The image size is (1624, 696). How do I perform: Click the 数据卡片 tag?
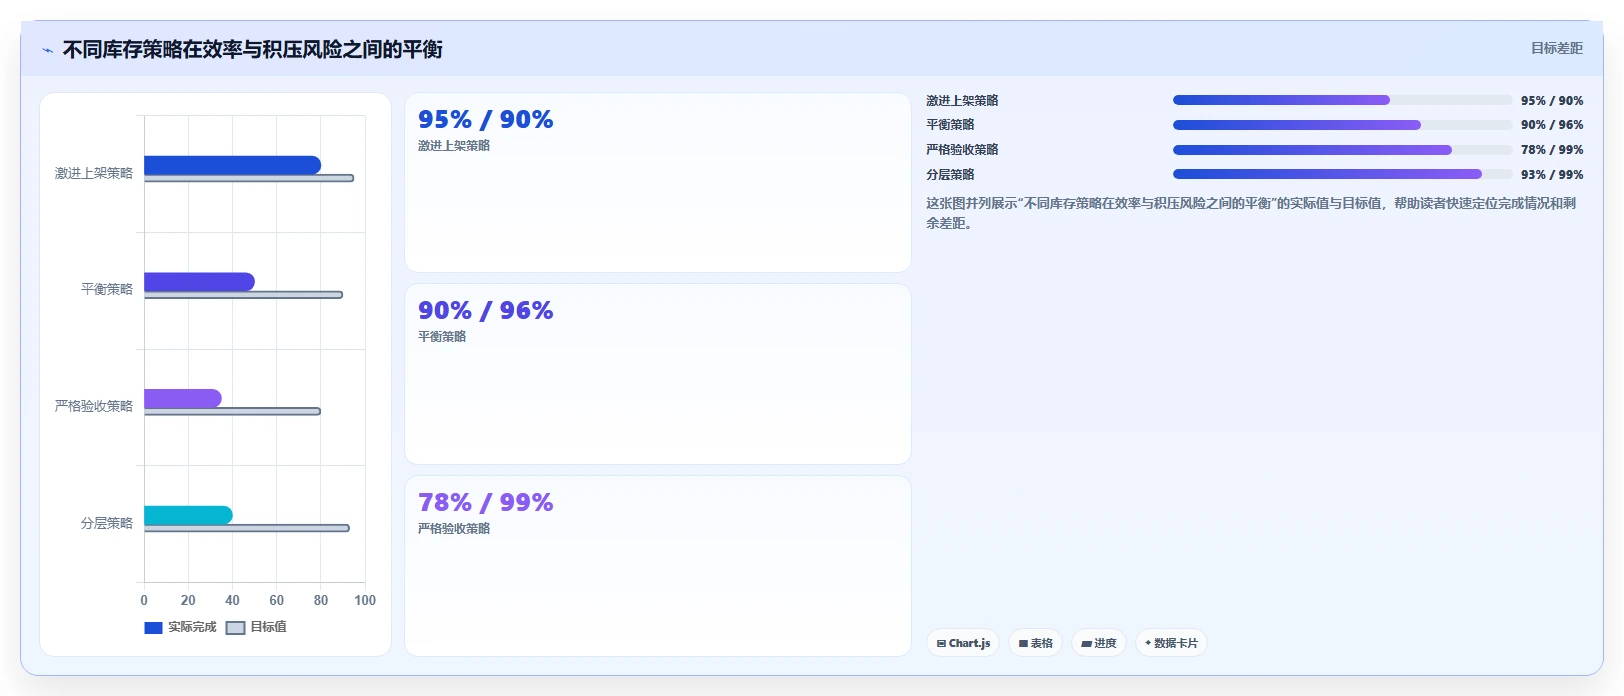pyautogui.click(x=1171, y=643)
